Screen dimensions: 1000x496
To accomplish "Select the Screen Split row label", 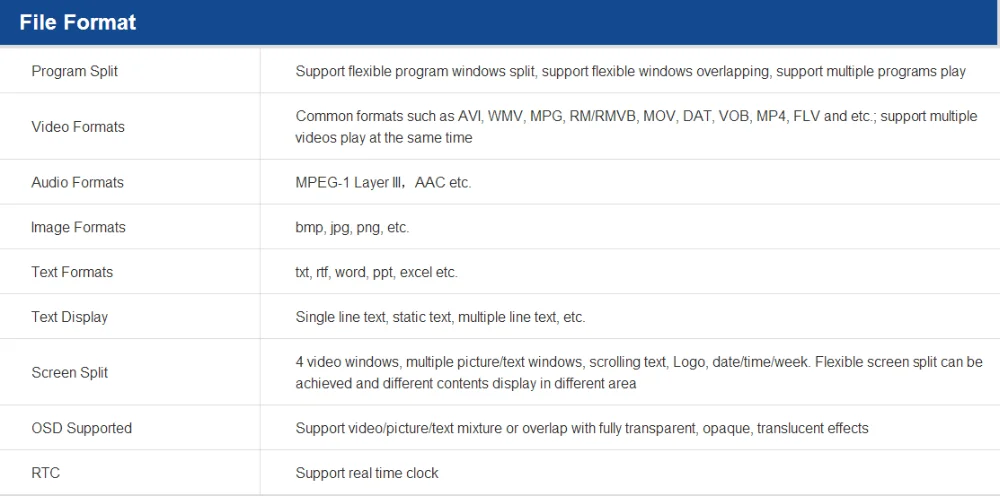I will [x=69, y=372].
